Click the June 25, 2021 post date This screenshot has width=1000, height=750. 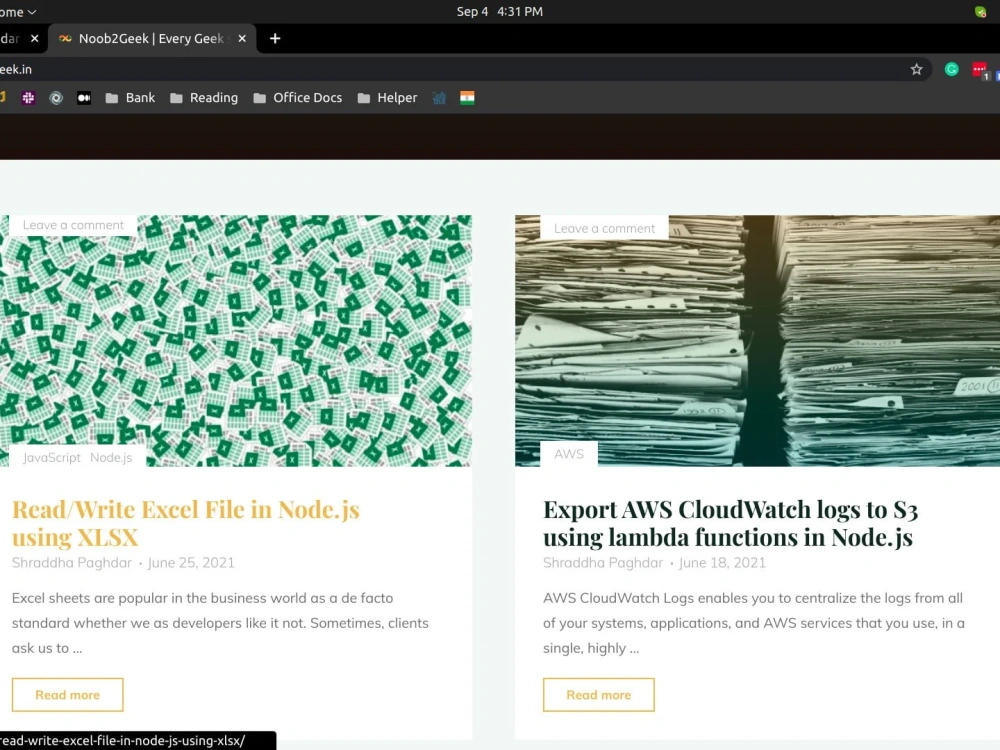191,562
